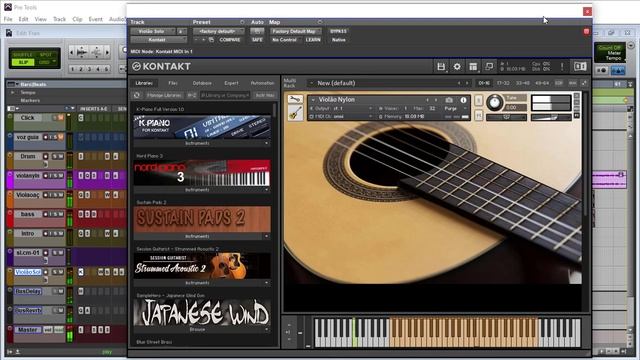Click the Kontakt panic exclamation icon

562,67
